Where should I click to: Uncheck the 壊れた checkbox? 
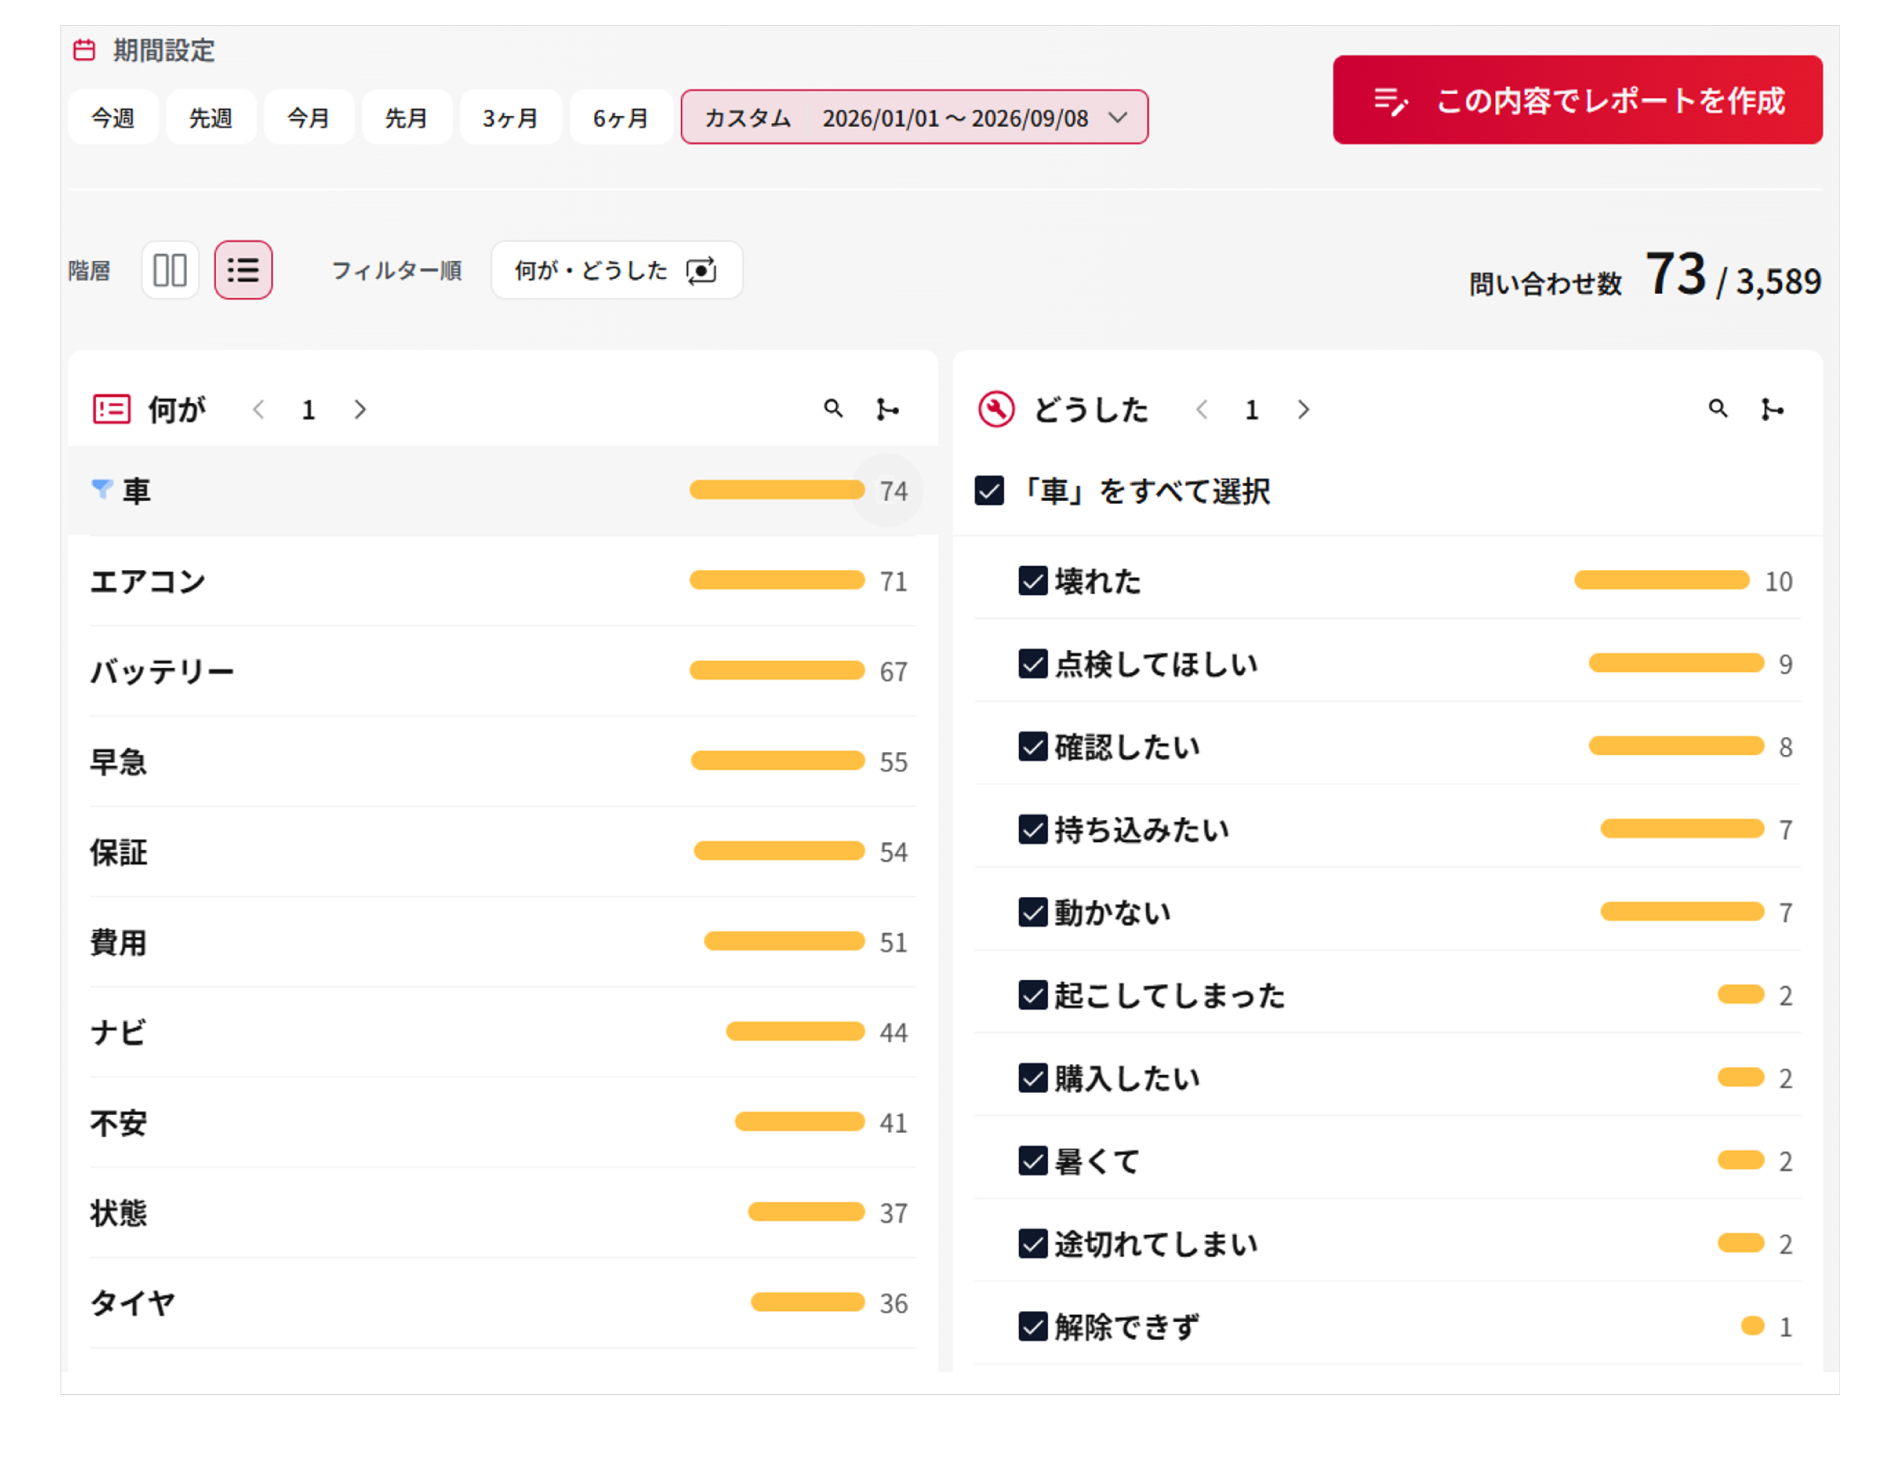[1032, 581]
